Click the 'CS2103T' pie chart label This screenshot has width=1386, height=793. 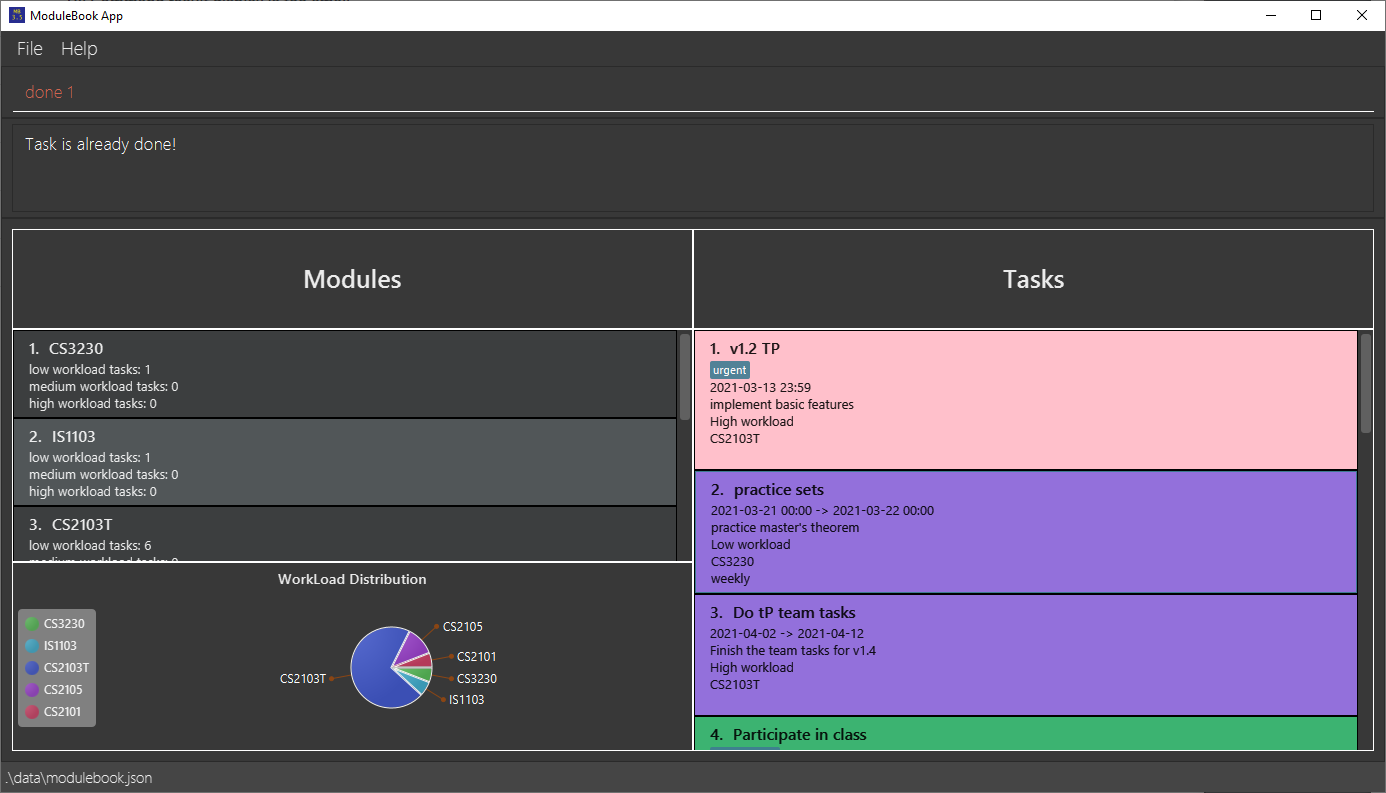[303, 679]
